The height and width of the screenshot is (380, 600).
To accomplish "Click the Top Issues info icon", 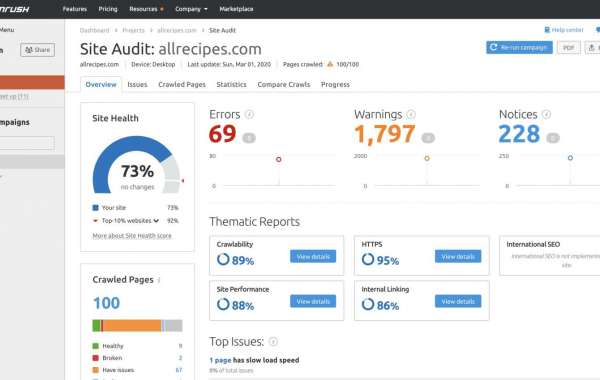I will pos(273,341).
